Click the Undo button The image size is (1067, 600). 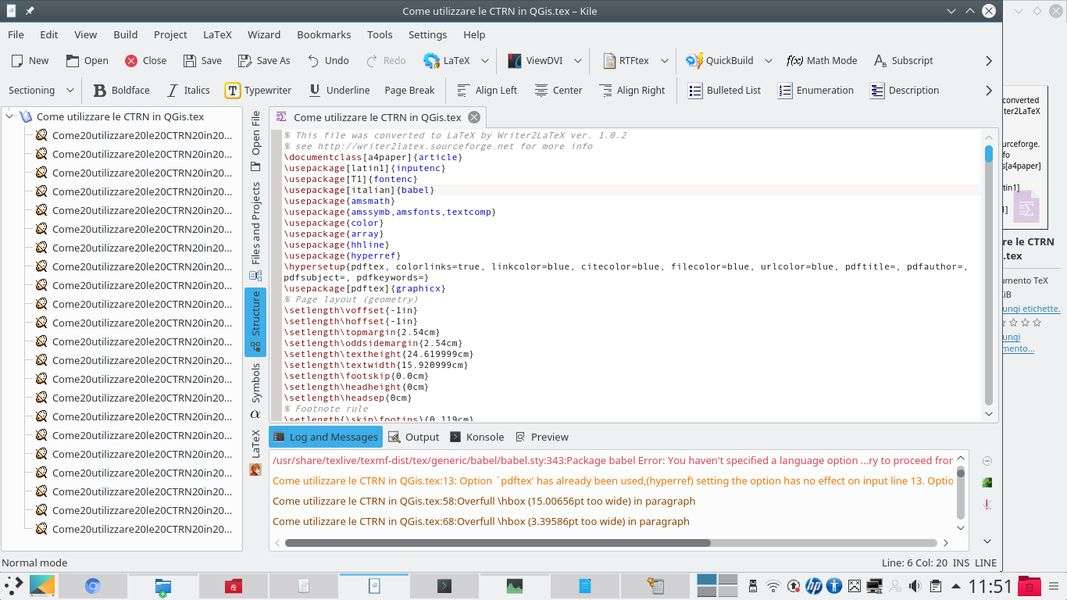tap(328, 60)
